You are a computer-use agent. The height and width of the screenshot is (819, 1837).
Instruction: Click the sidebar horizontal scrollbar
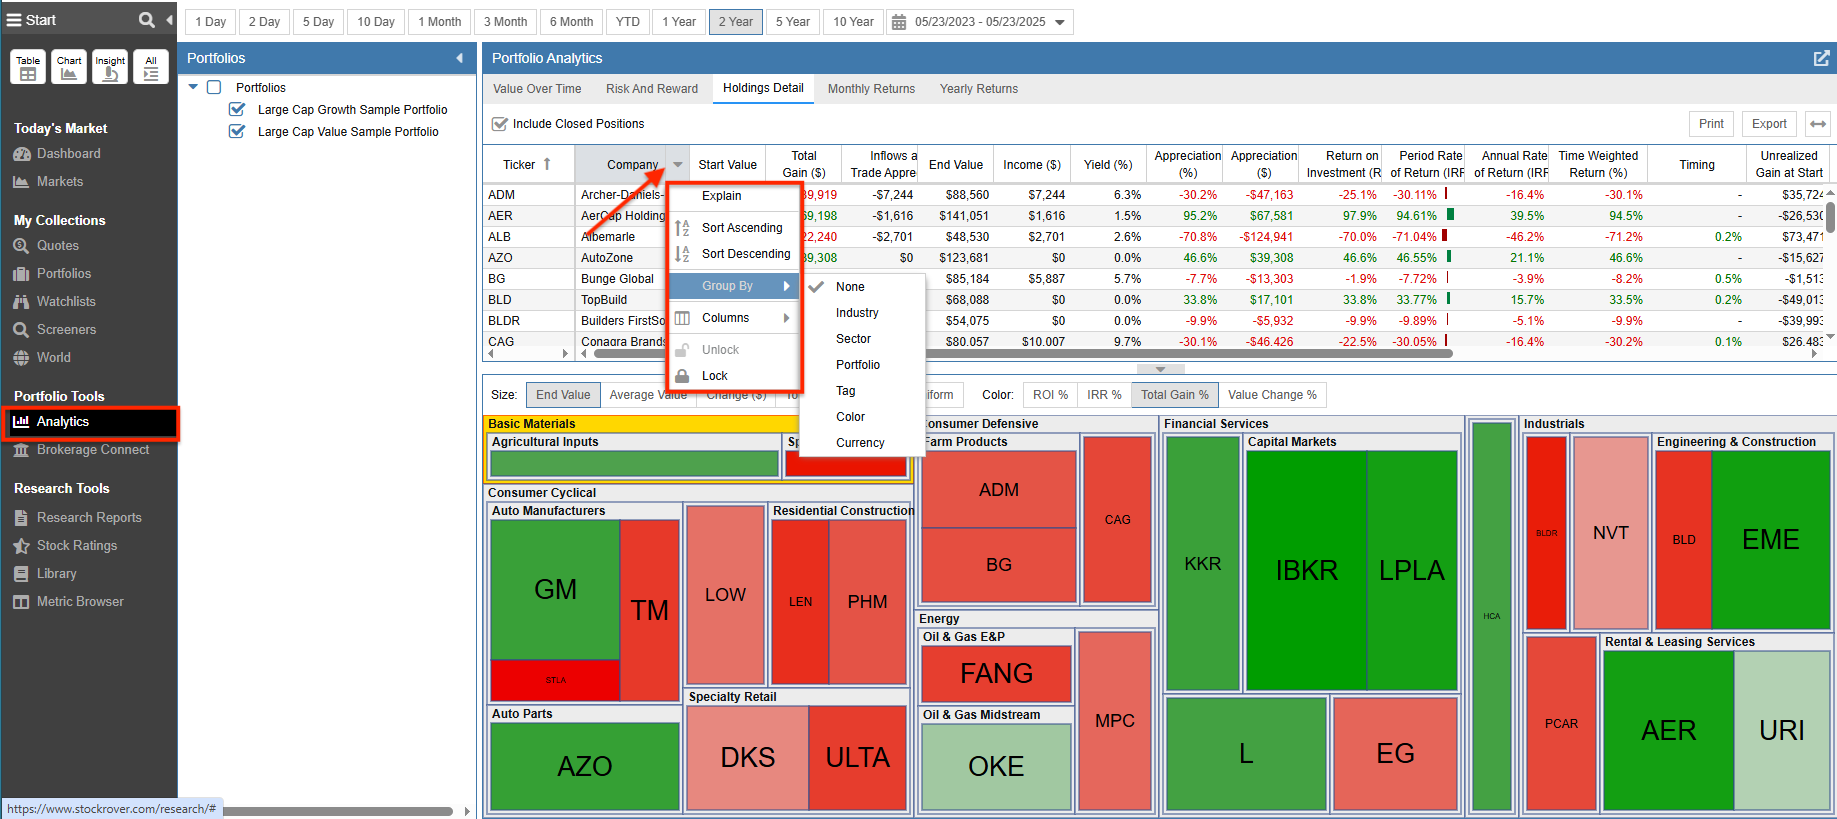(338, 811)
